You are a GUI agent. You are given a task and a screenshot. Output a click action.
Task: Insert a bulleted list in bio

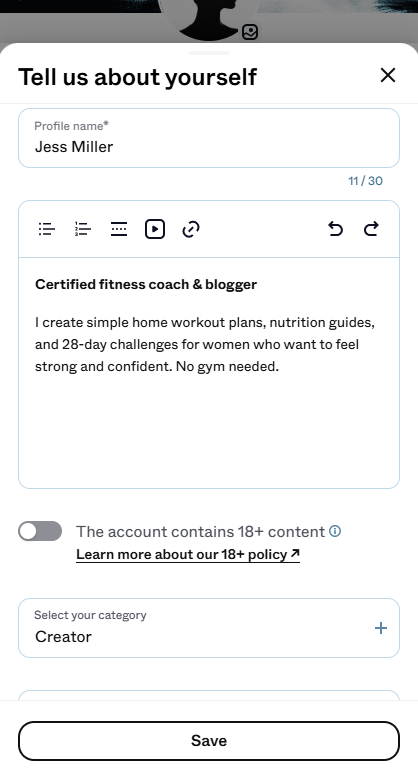(47, 229)
